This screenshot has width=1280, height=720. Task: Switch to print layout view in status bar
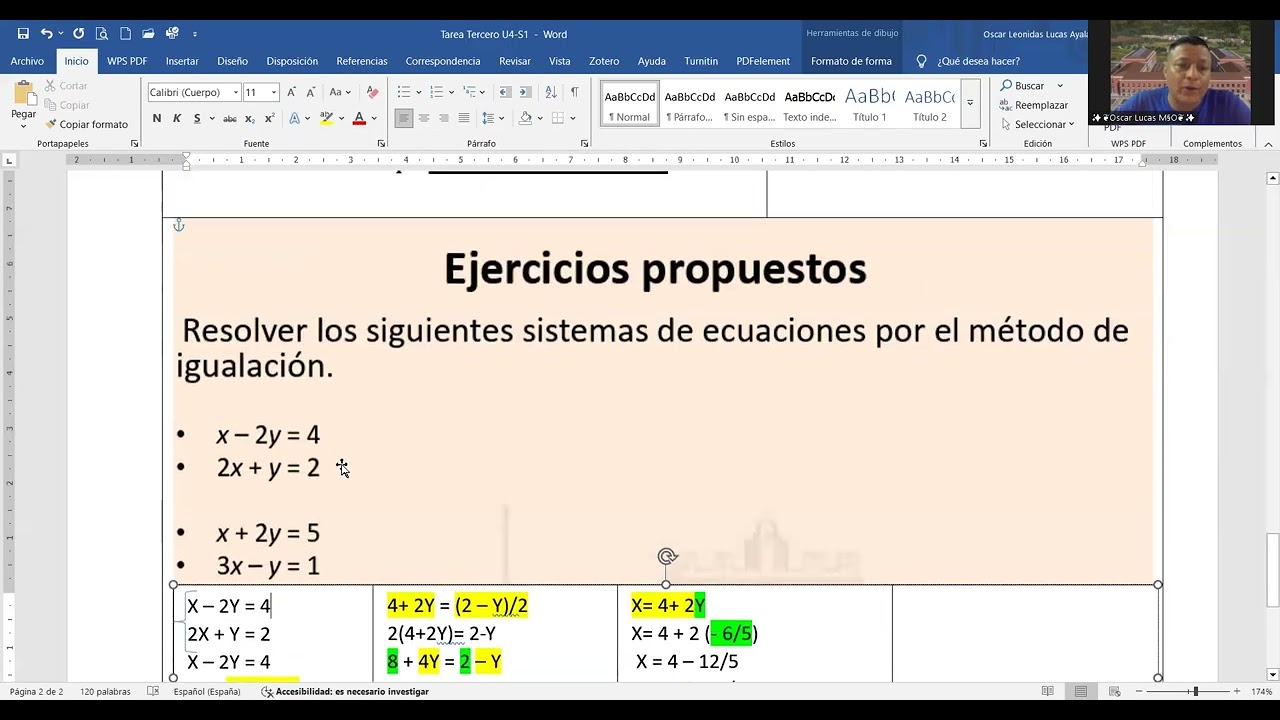point(1081,691)
